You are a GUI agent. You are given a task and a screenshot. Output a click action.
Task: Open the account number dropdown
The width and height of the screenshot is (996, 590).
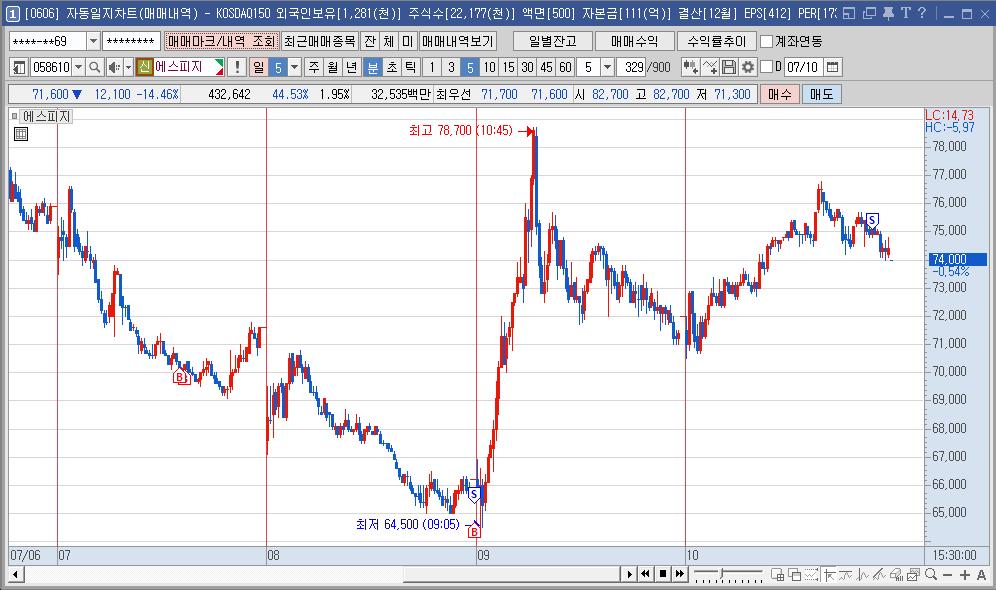tap(93, 41)
